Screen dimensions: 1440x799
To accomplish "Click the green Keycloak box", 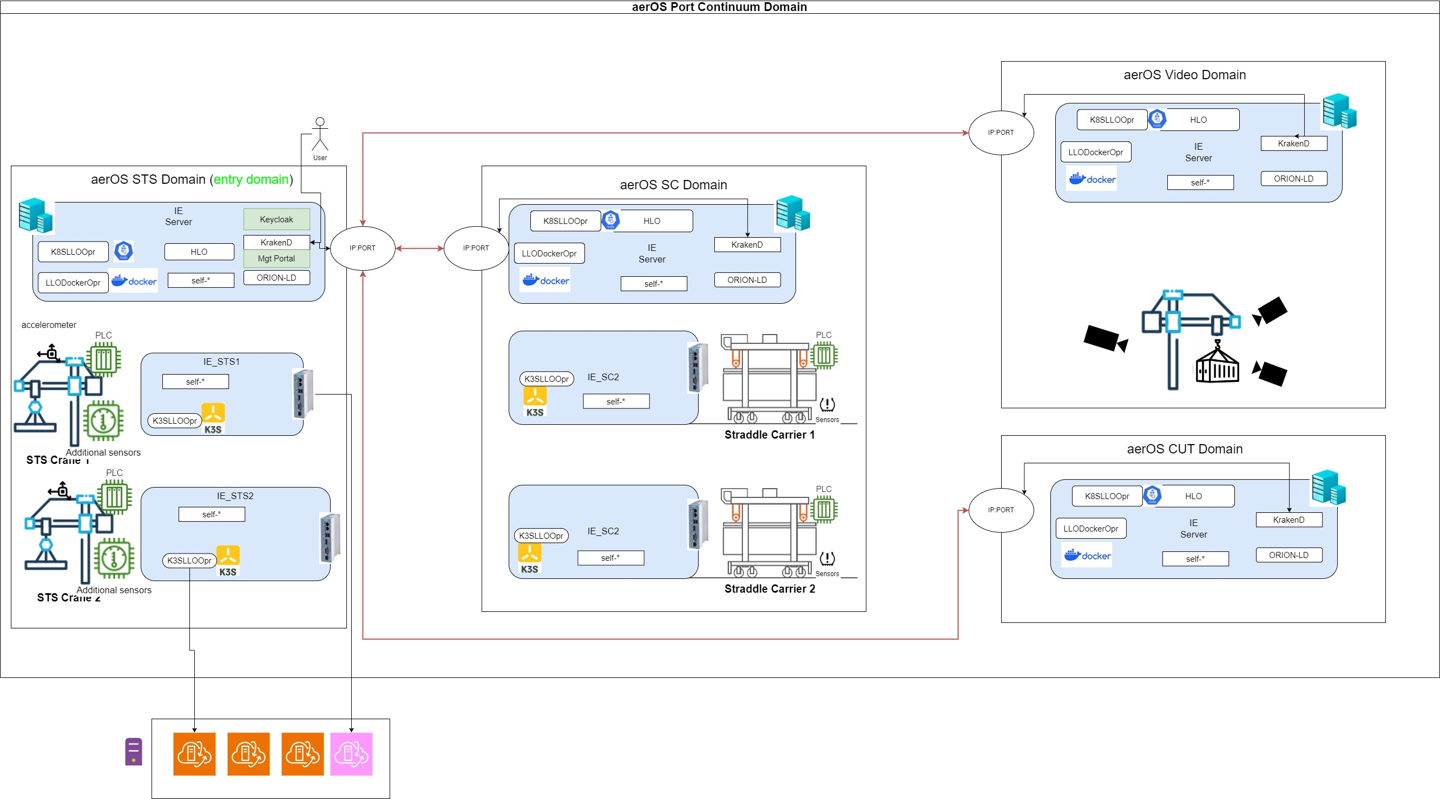I will point(276,219).
